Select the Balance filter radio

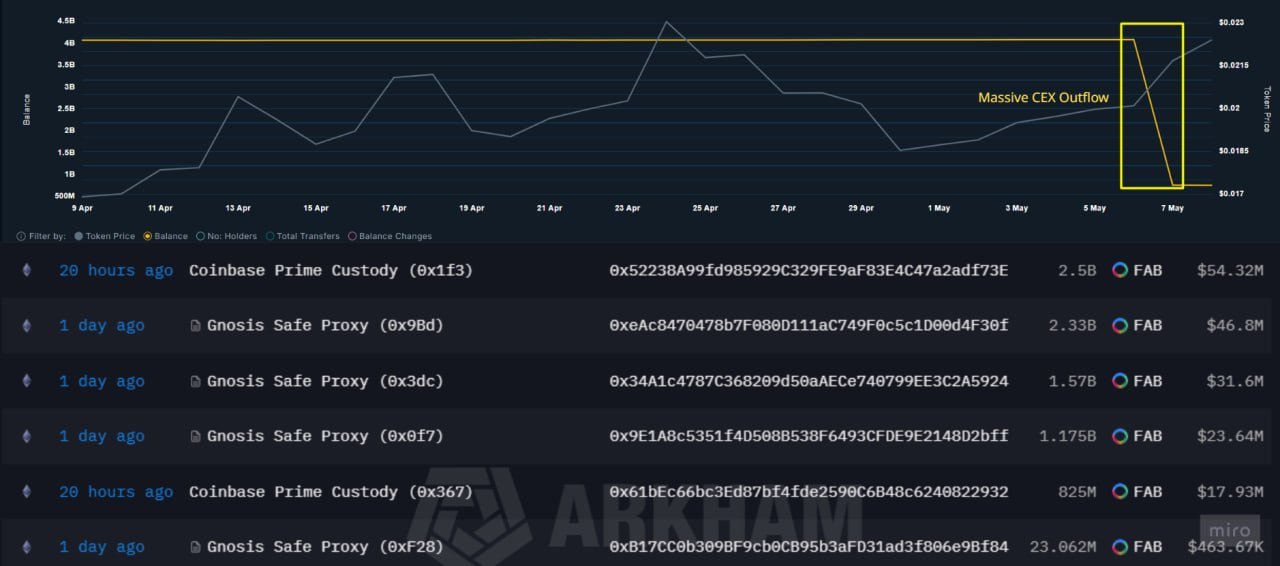148,237
